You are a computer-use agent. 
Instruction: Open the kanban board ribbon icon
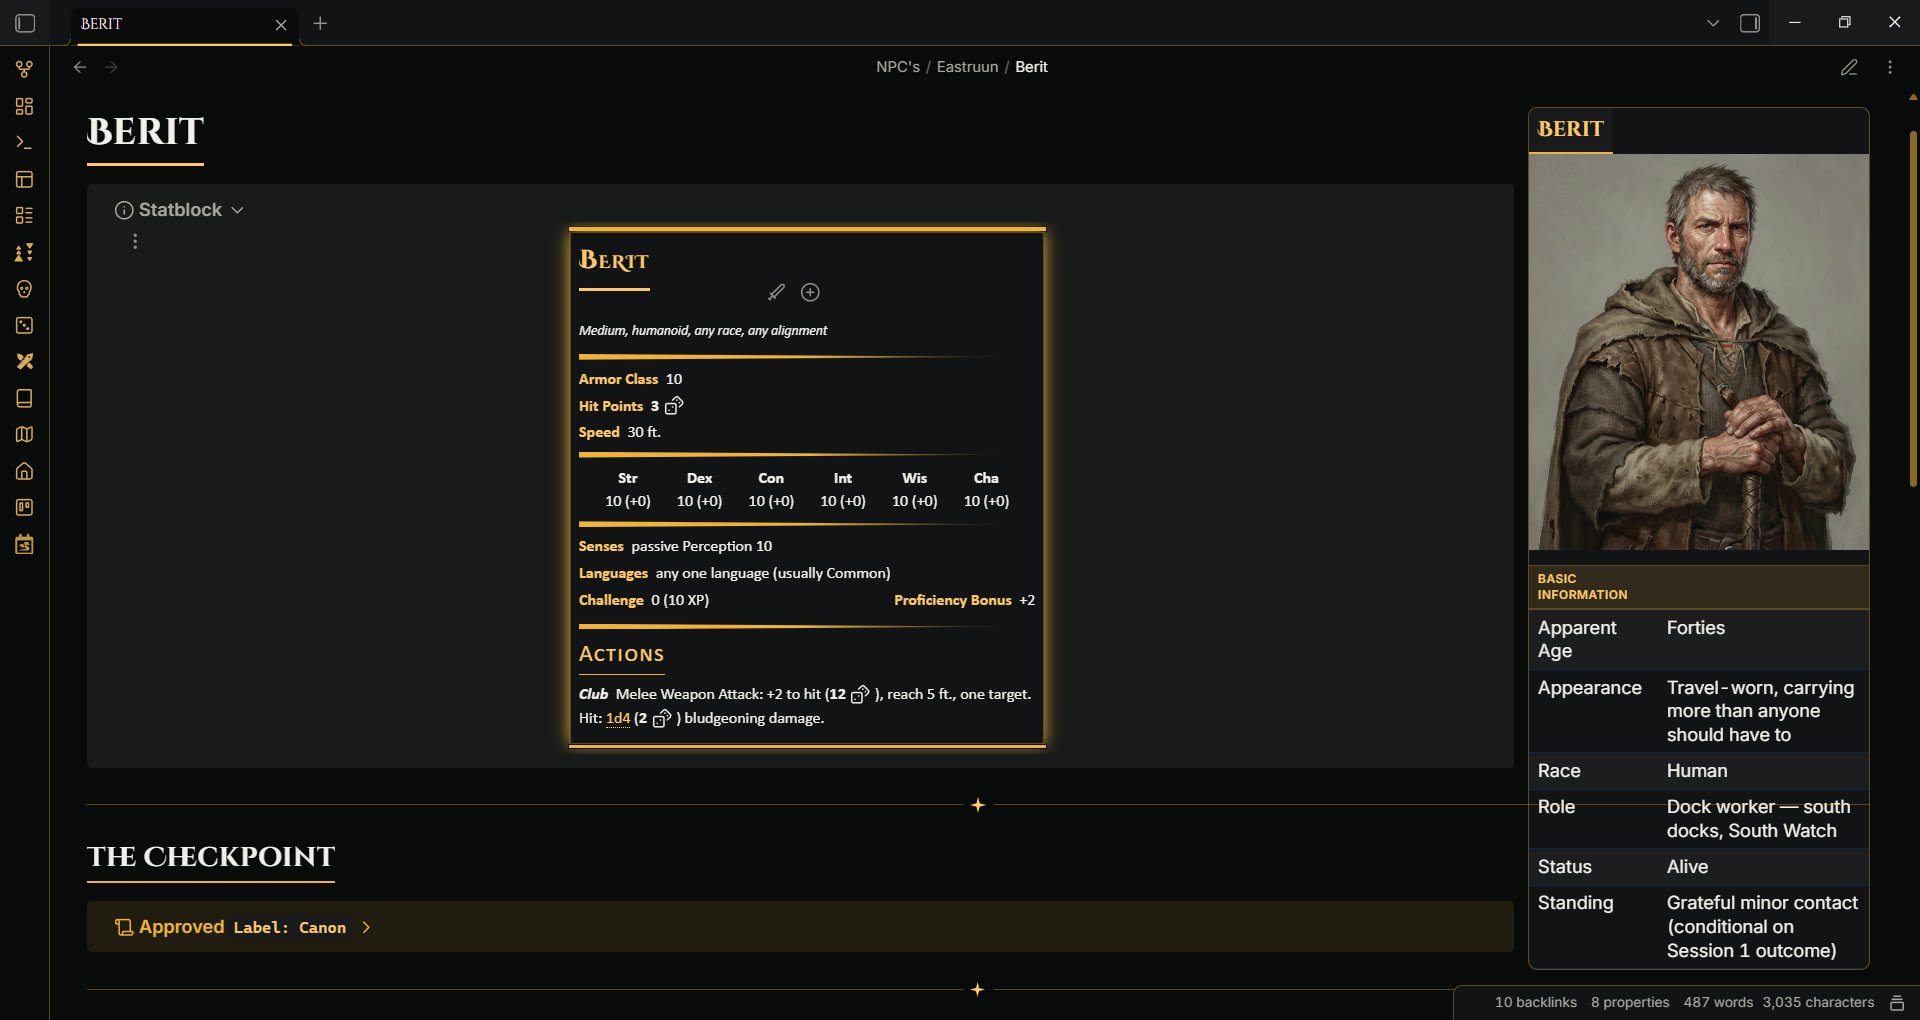click(25, 507)
